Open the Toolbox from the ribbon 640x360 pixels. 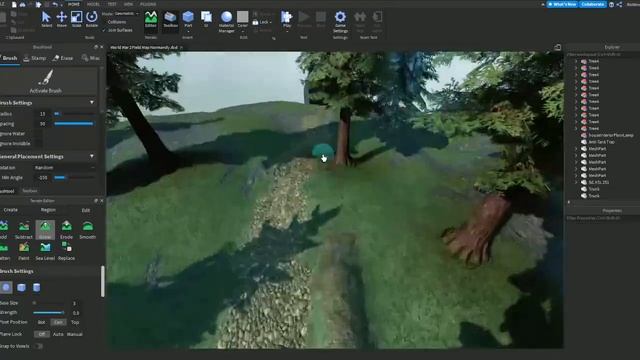click(170, 20)
